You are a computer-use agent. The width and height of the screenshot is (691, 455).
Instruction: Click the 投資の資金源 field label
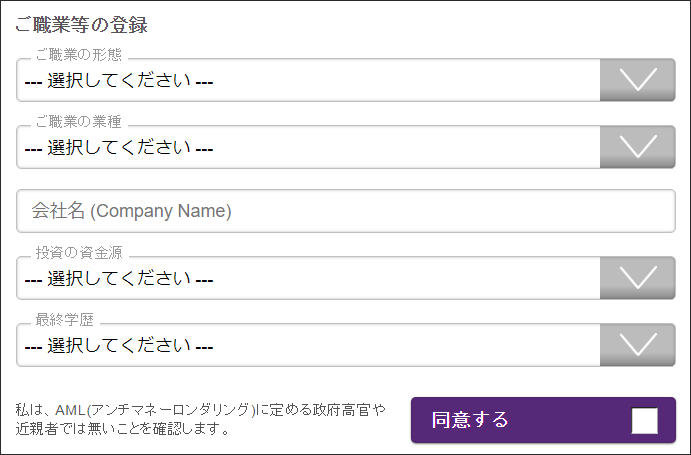[x=79, y=253]
